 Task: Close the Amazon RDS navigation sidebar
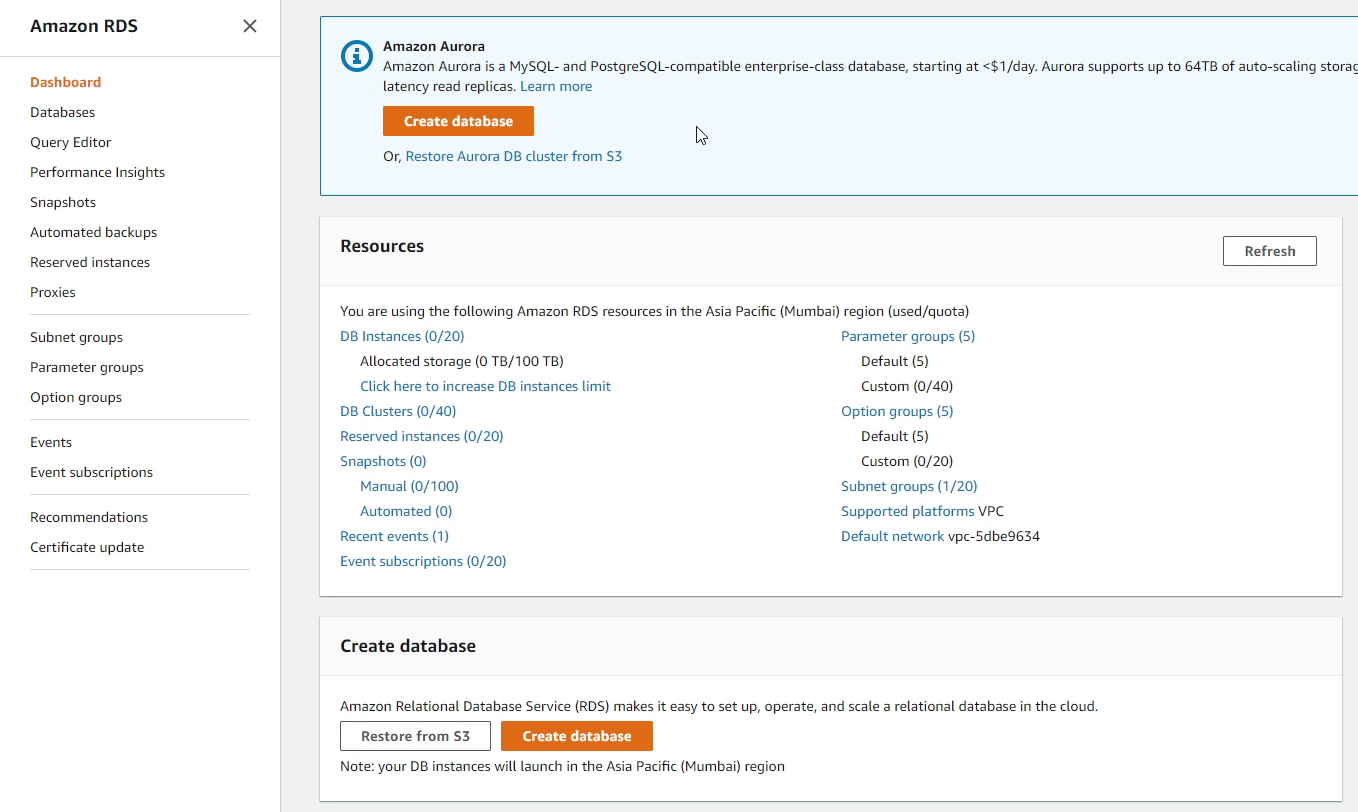pos(249,26)
